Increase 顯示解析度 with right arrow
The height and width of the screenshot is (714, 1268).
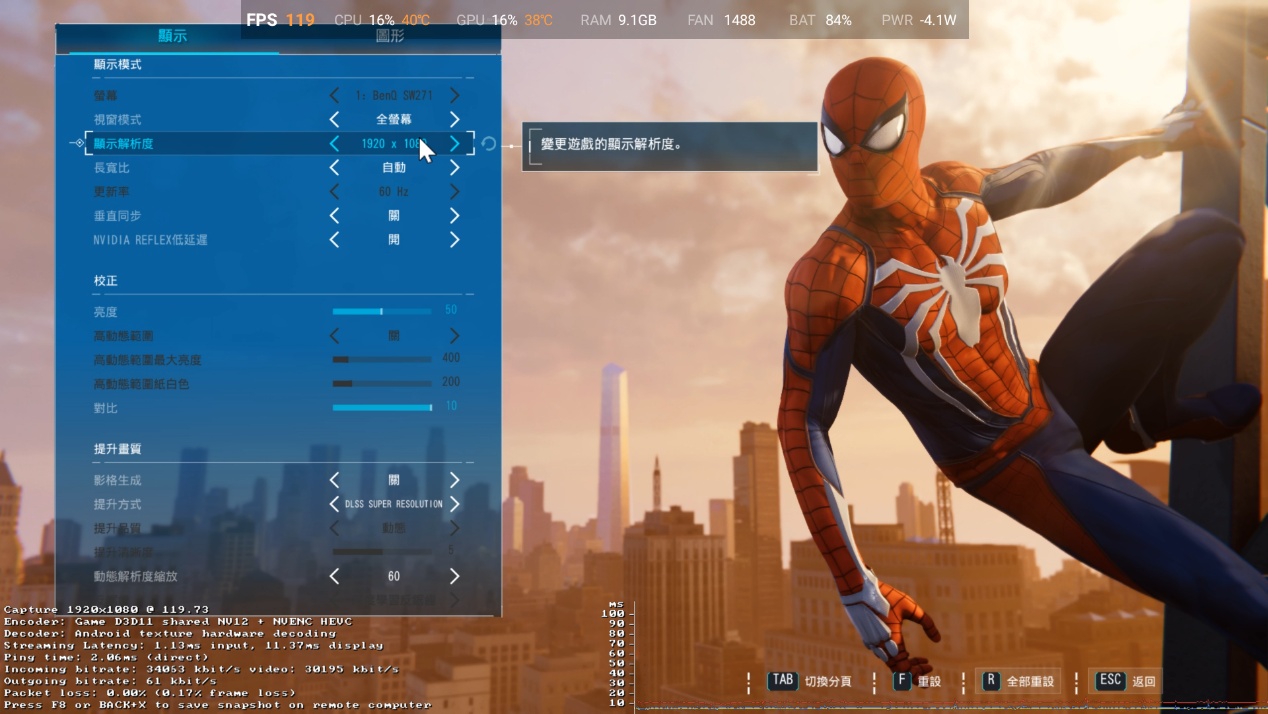pyautogui.click(x=454, y=144)
